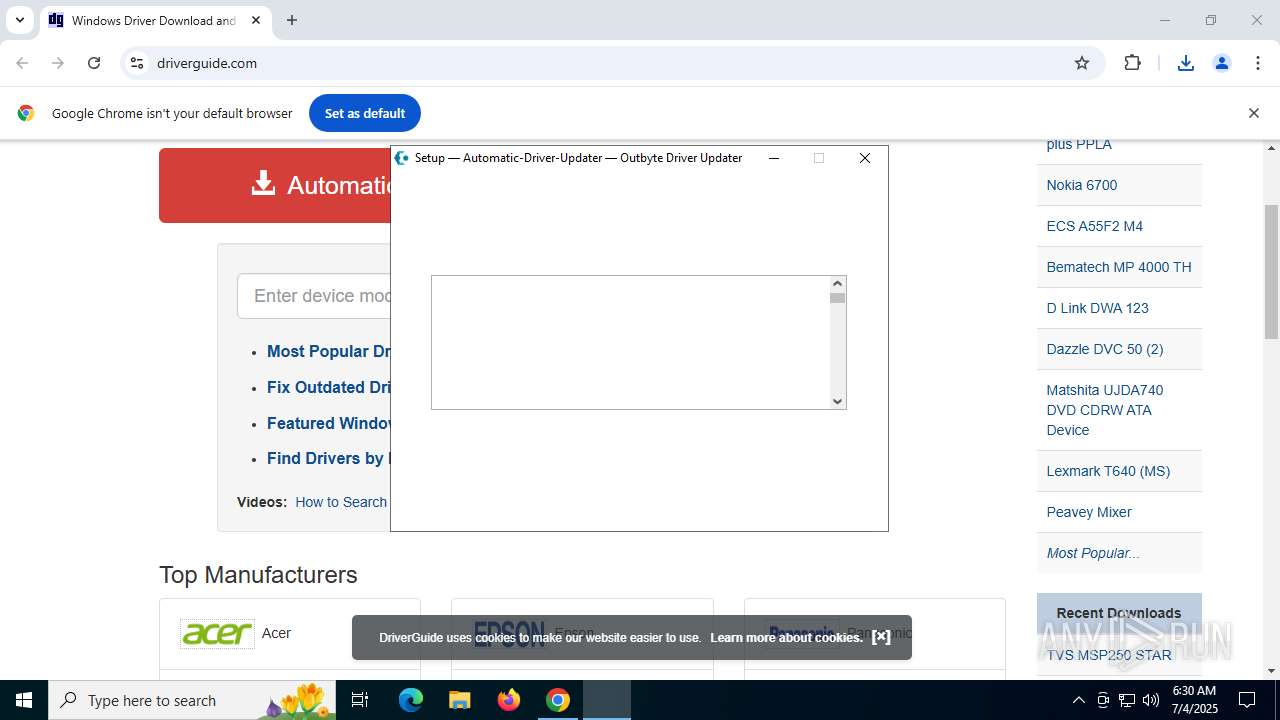Open Chrome profile menu

tap(1222, 63)
